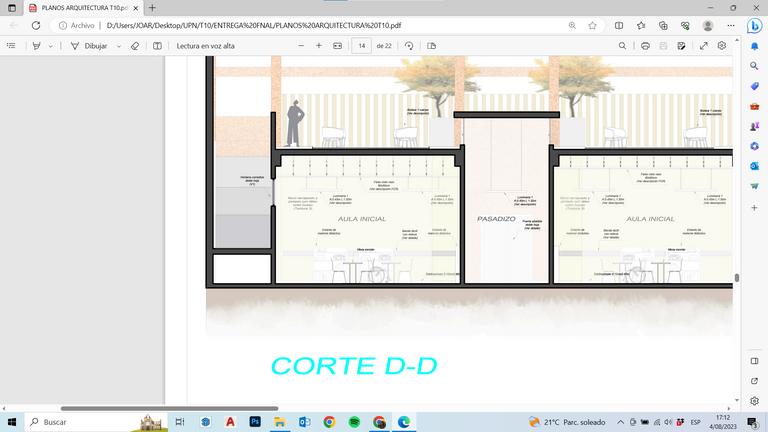Image resolution: width=768 pixels, height=432 pixels.
Task: Rotate the PDF page
Action: point(409,46)
